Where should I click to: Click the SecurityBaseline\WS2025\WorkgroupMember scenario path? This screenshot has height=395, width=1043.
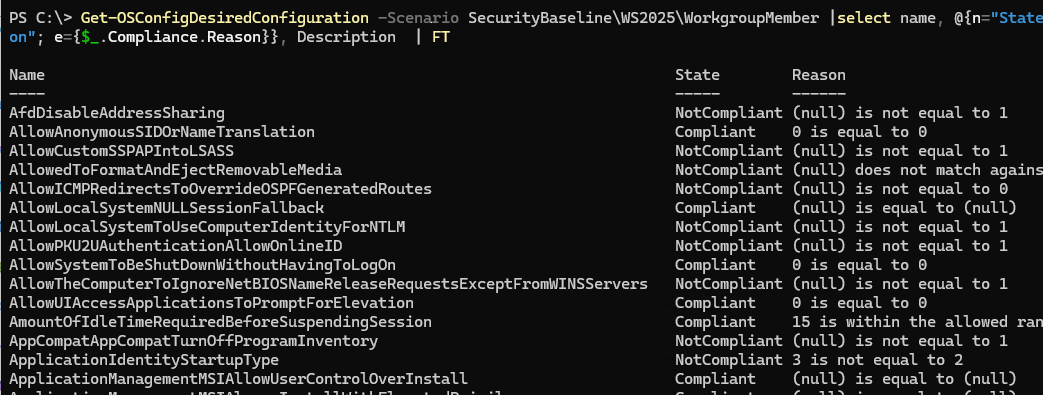coord(643,18)
